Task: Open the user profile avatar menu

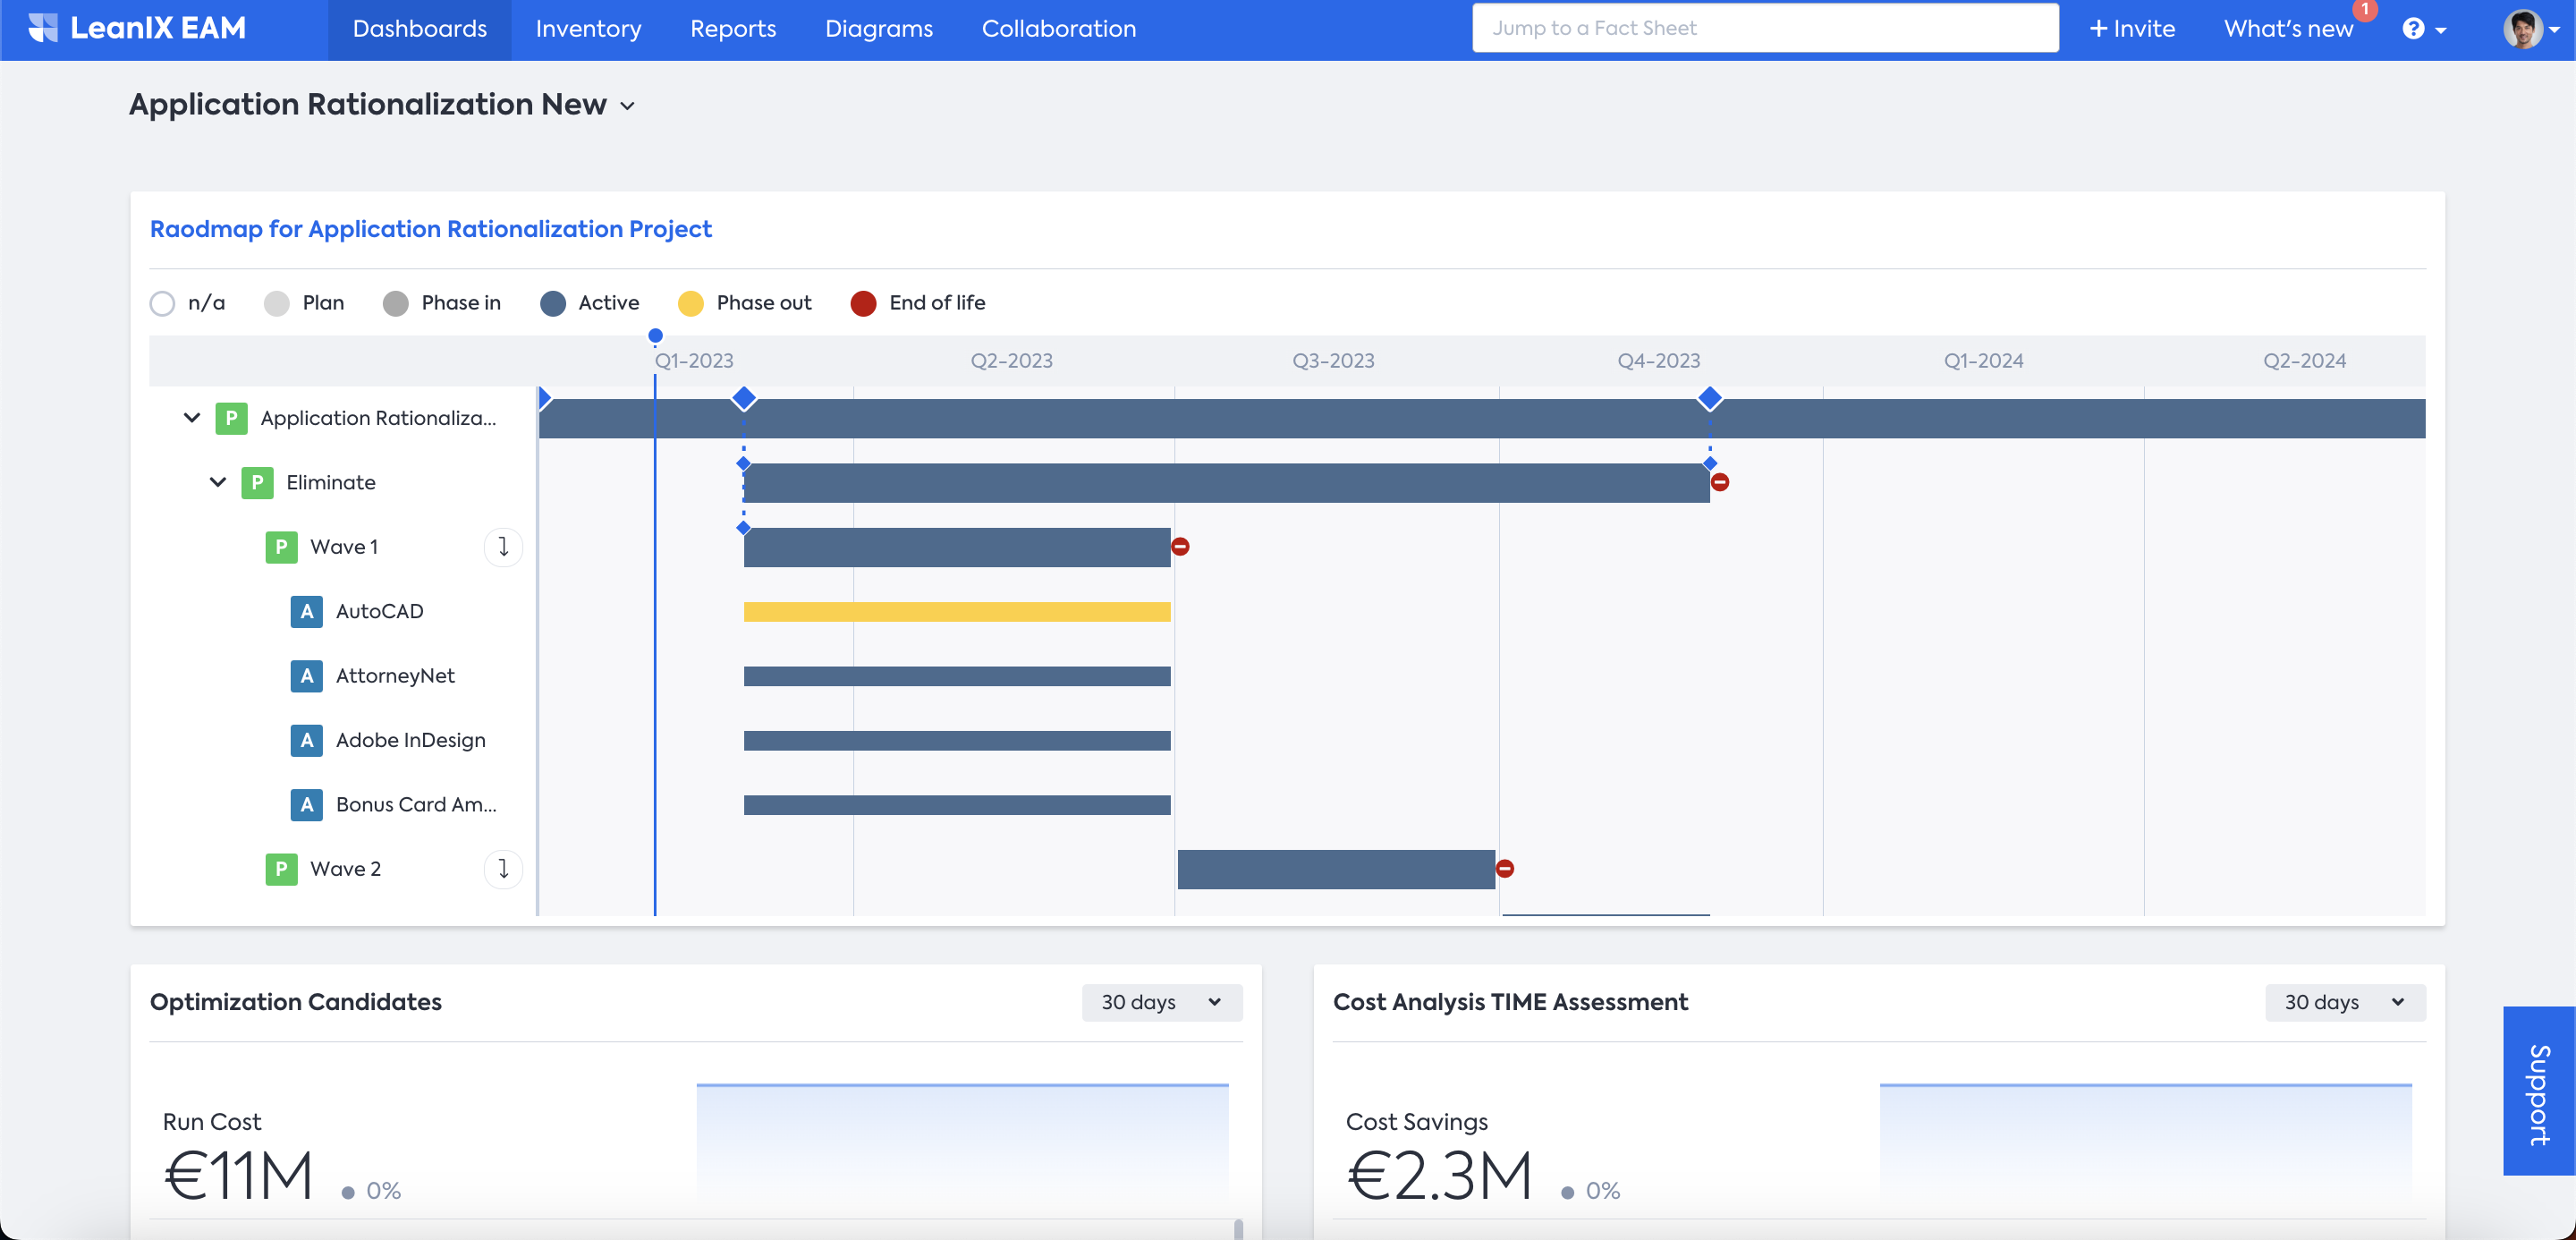Action: (2523, 29)
